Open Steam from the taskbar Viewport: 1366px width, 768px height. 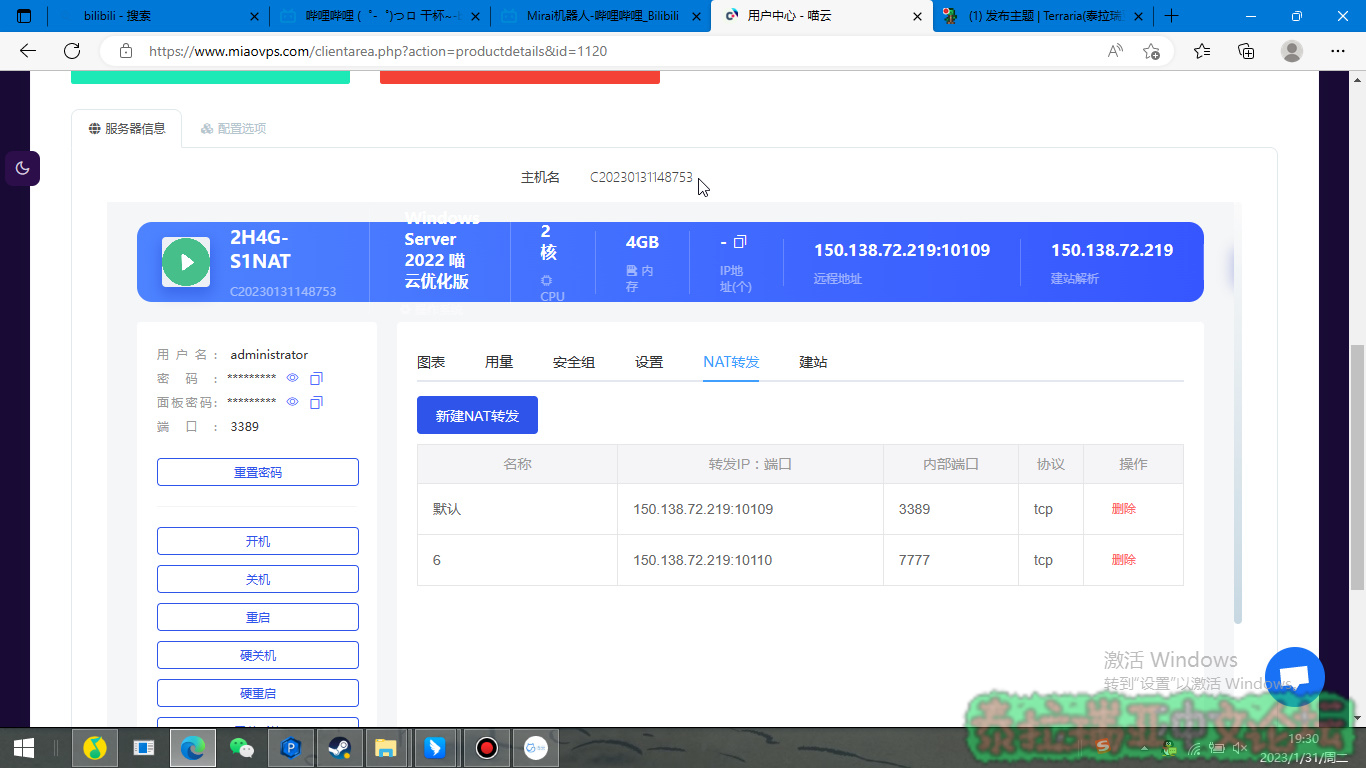click(x=338, y=748)
